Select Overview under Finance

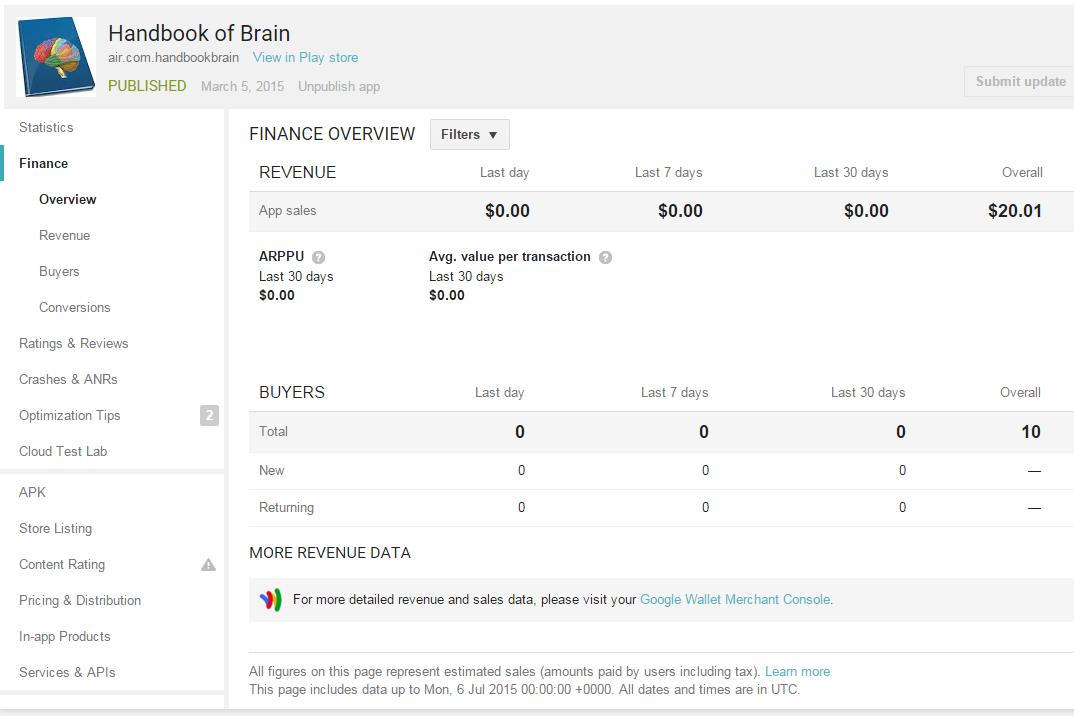click(x=67, y=199)
